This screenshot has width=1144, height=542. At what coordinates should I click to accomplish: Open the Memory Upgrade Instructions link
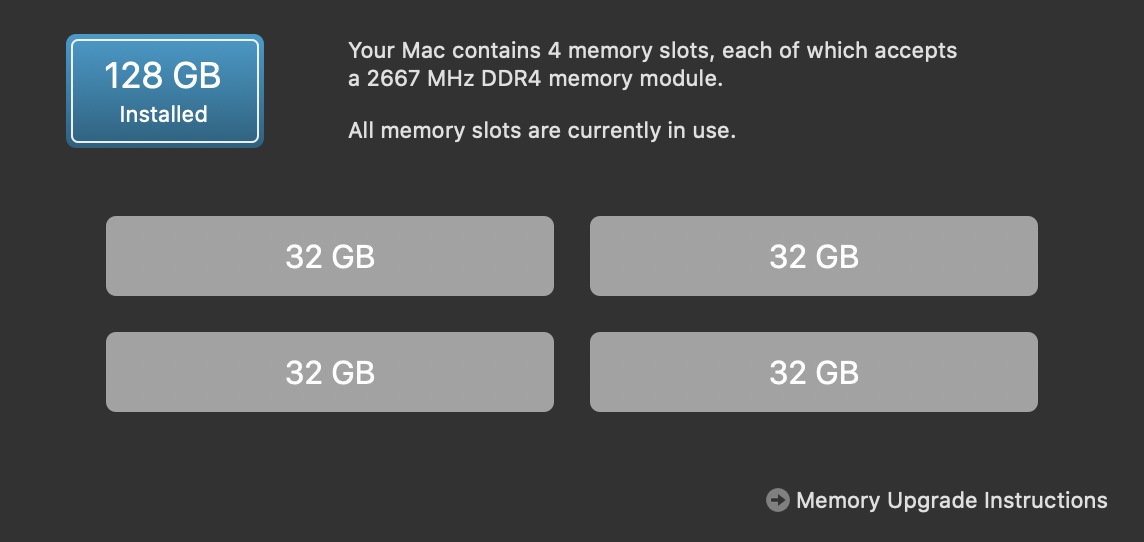point(951,500)
